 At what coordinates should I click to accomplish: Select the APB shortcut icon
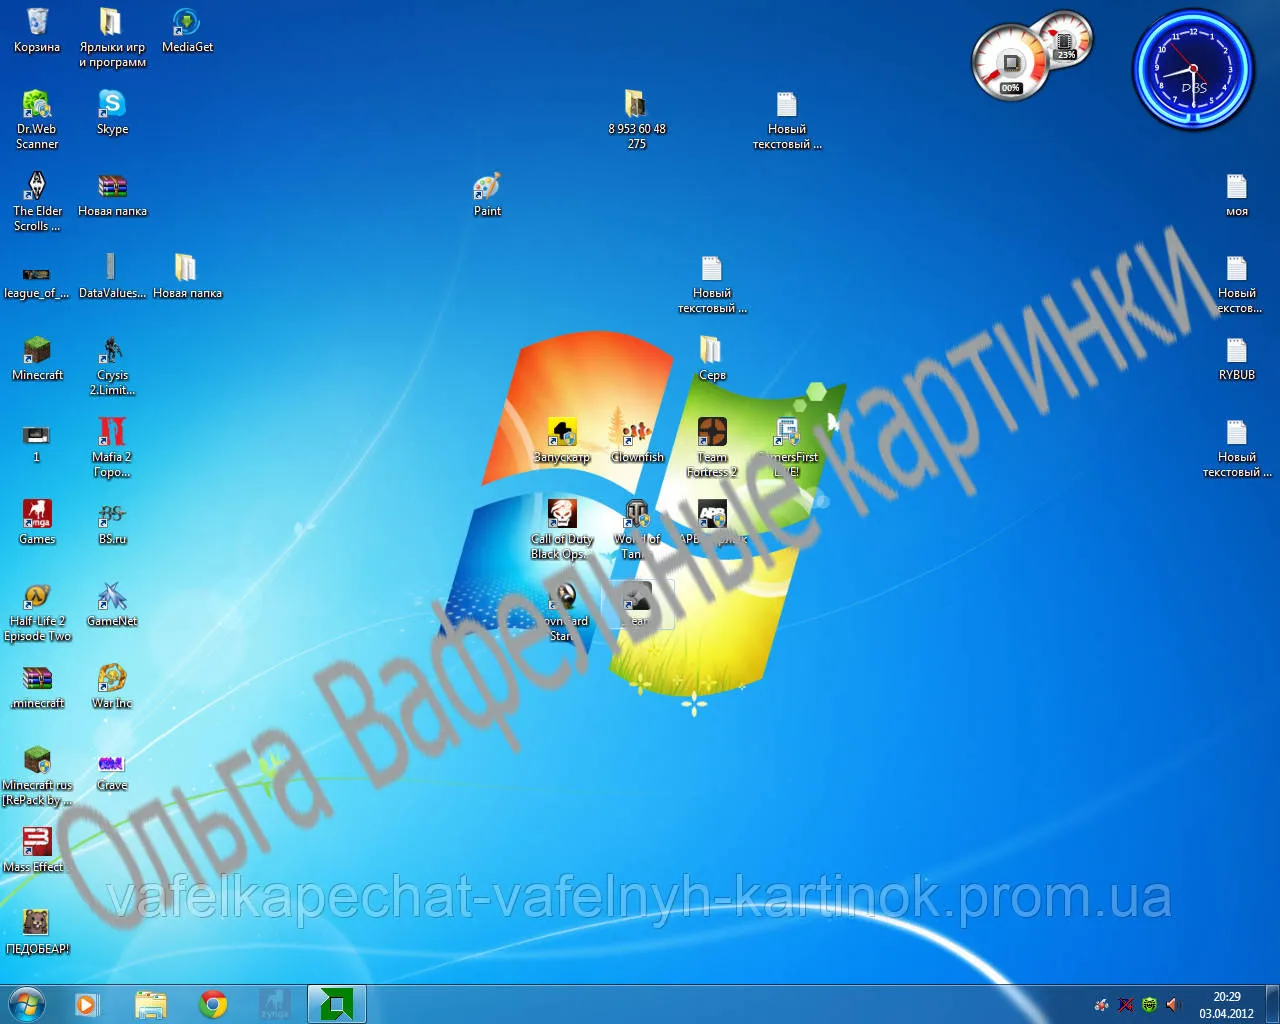pos(712,522)
